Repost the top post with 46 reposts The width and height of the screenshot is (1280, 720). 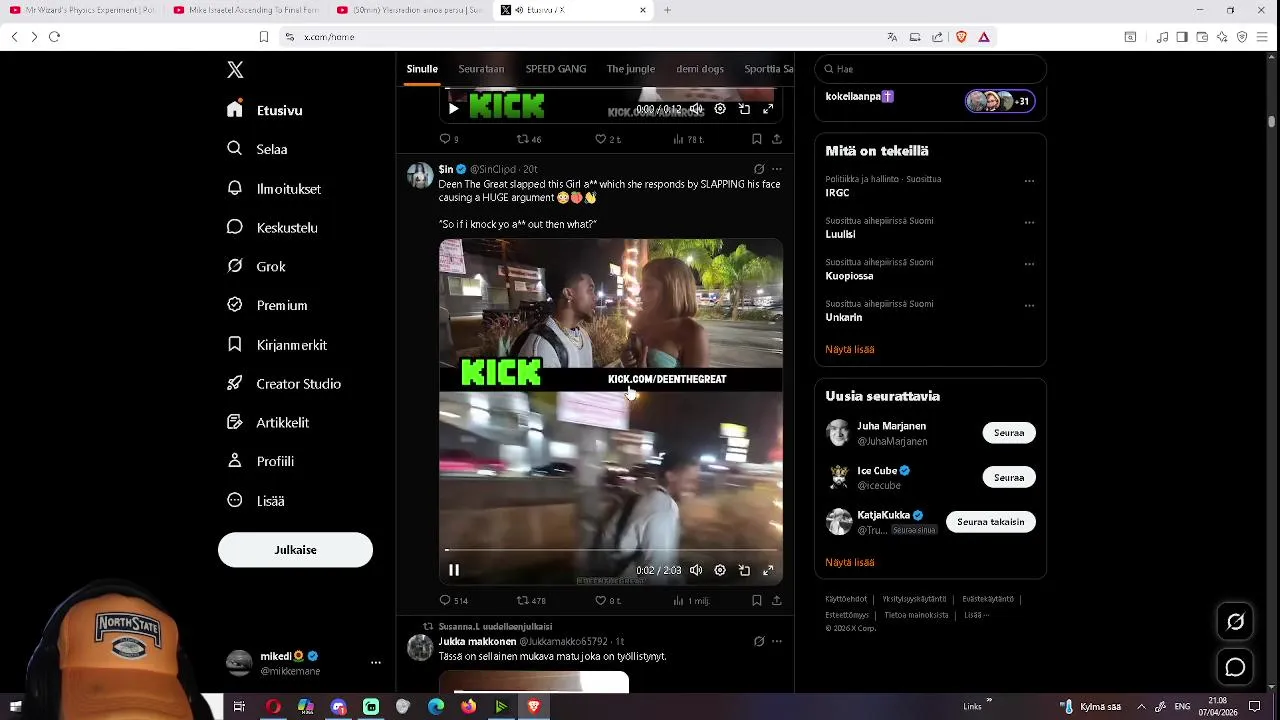click(x=529, y=139)
